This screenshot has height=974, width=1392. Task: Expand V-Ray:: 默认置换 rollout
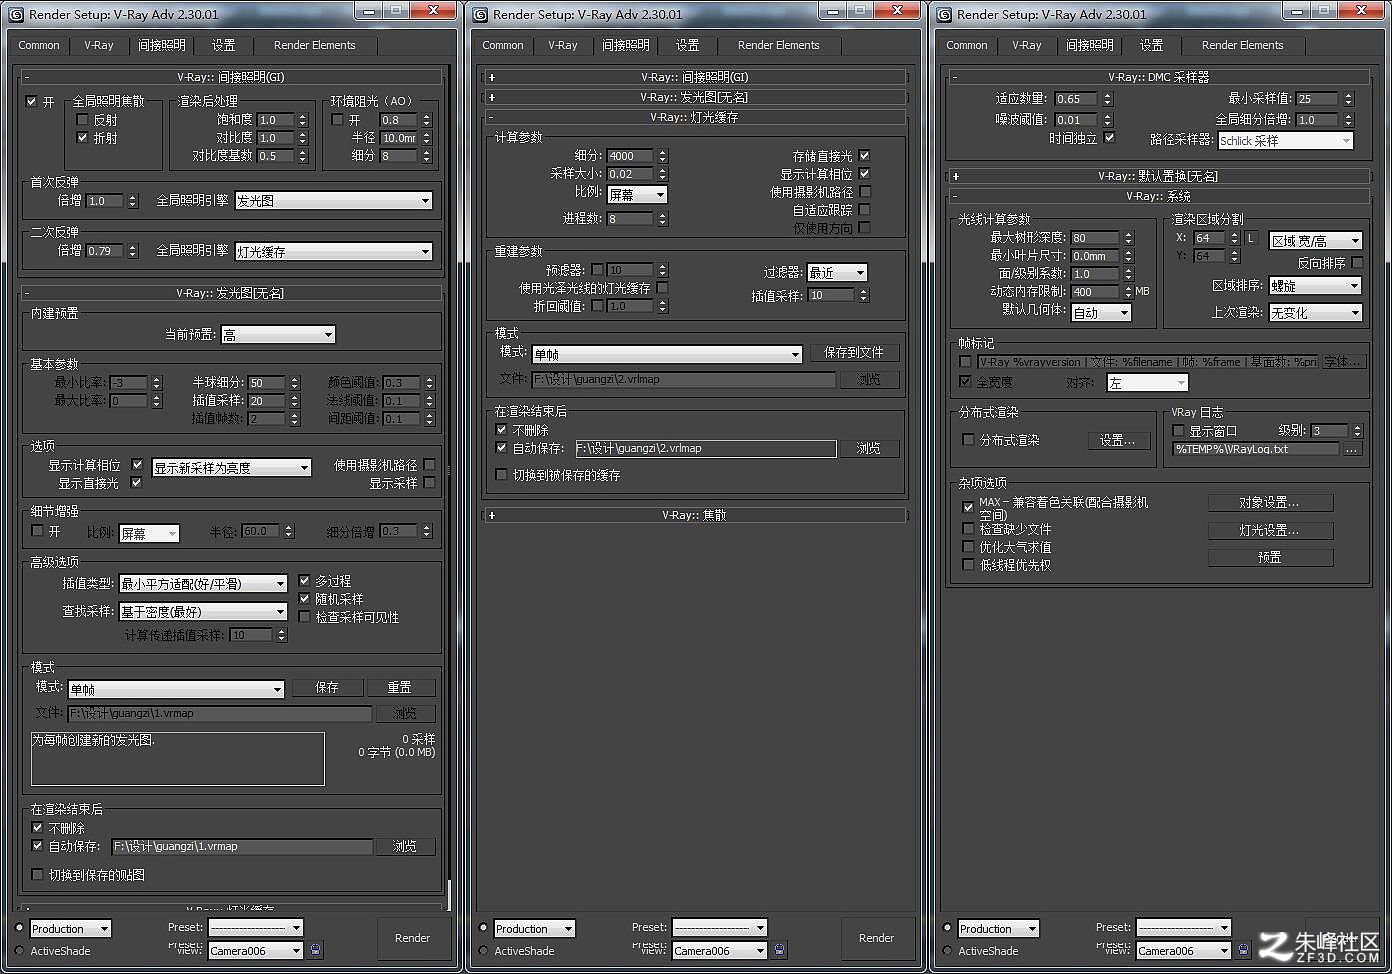point(1158,176)
